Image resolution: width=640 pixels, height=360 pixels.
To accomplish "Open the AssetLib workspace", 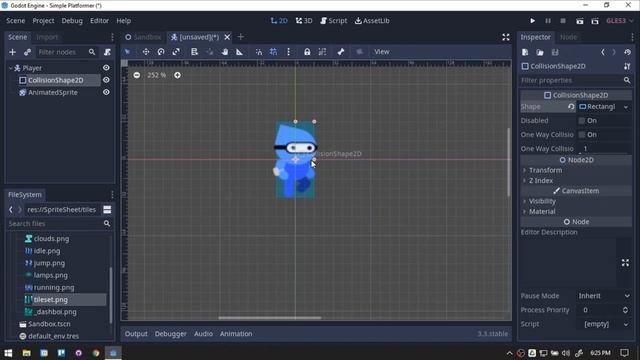I will (372, 21).
